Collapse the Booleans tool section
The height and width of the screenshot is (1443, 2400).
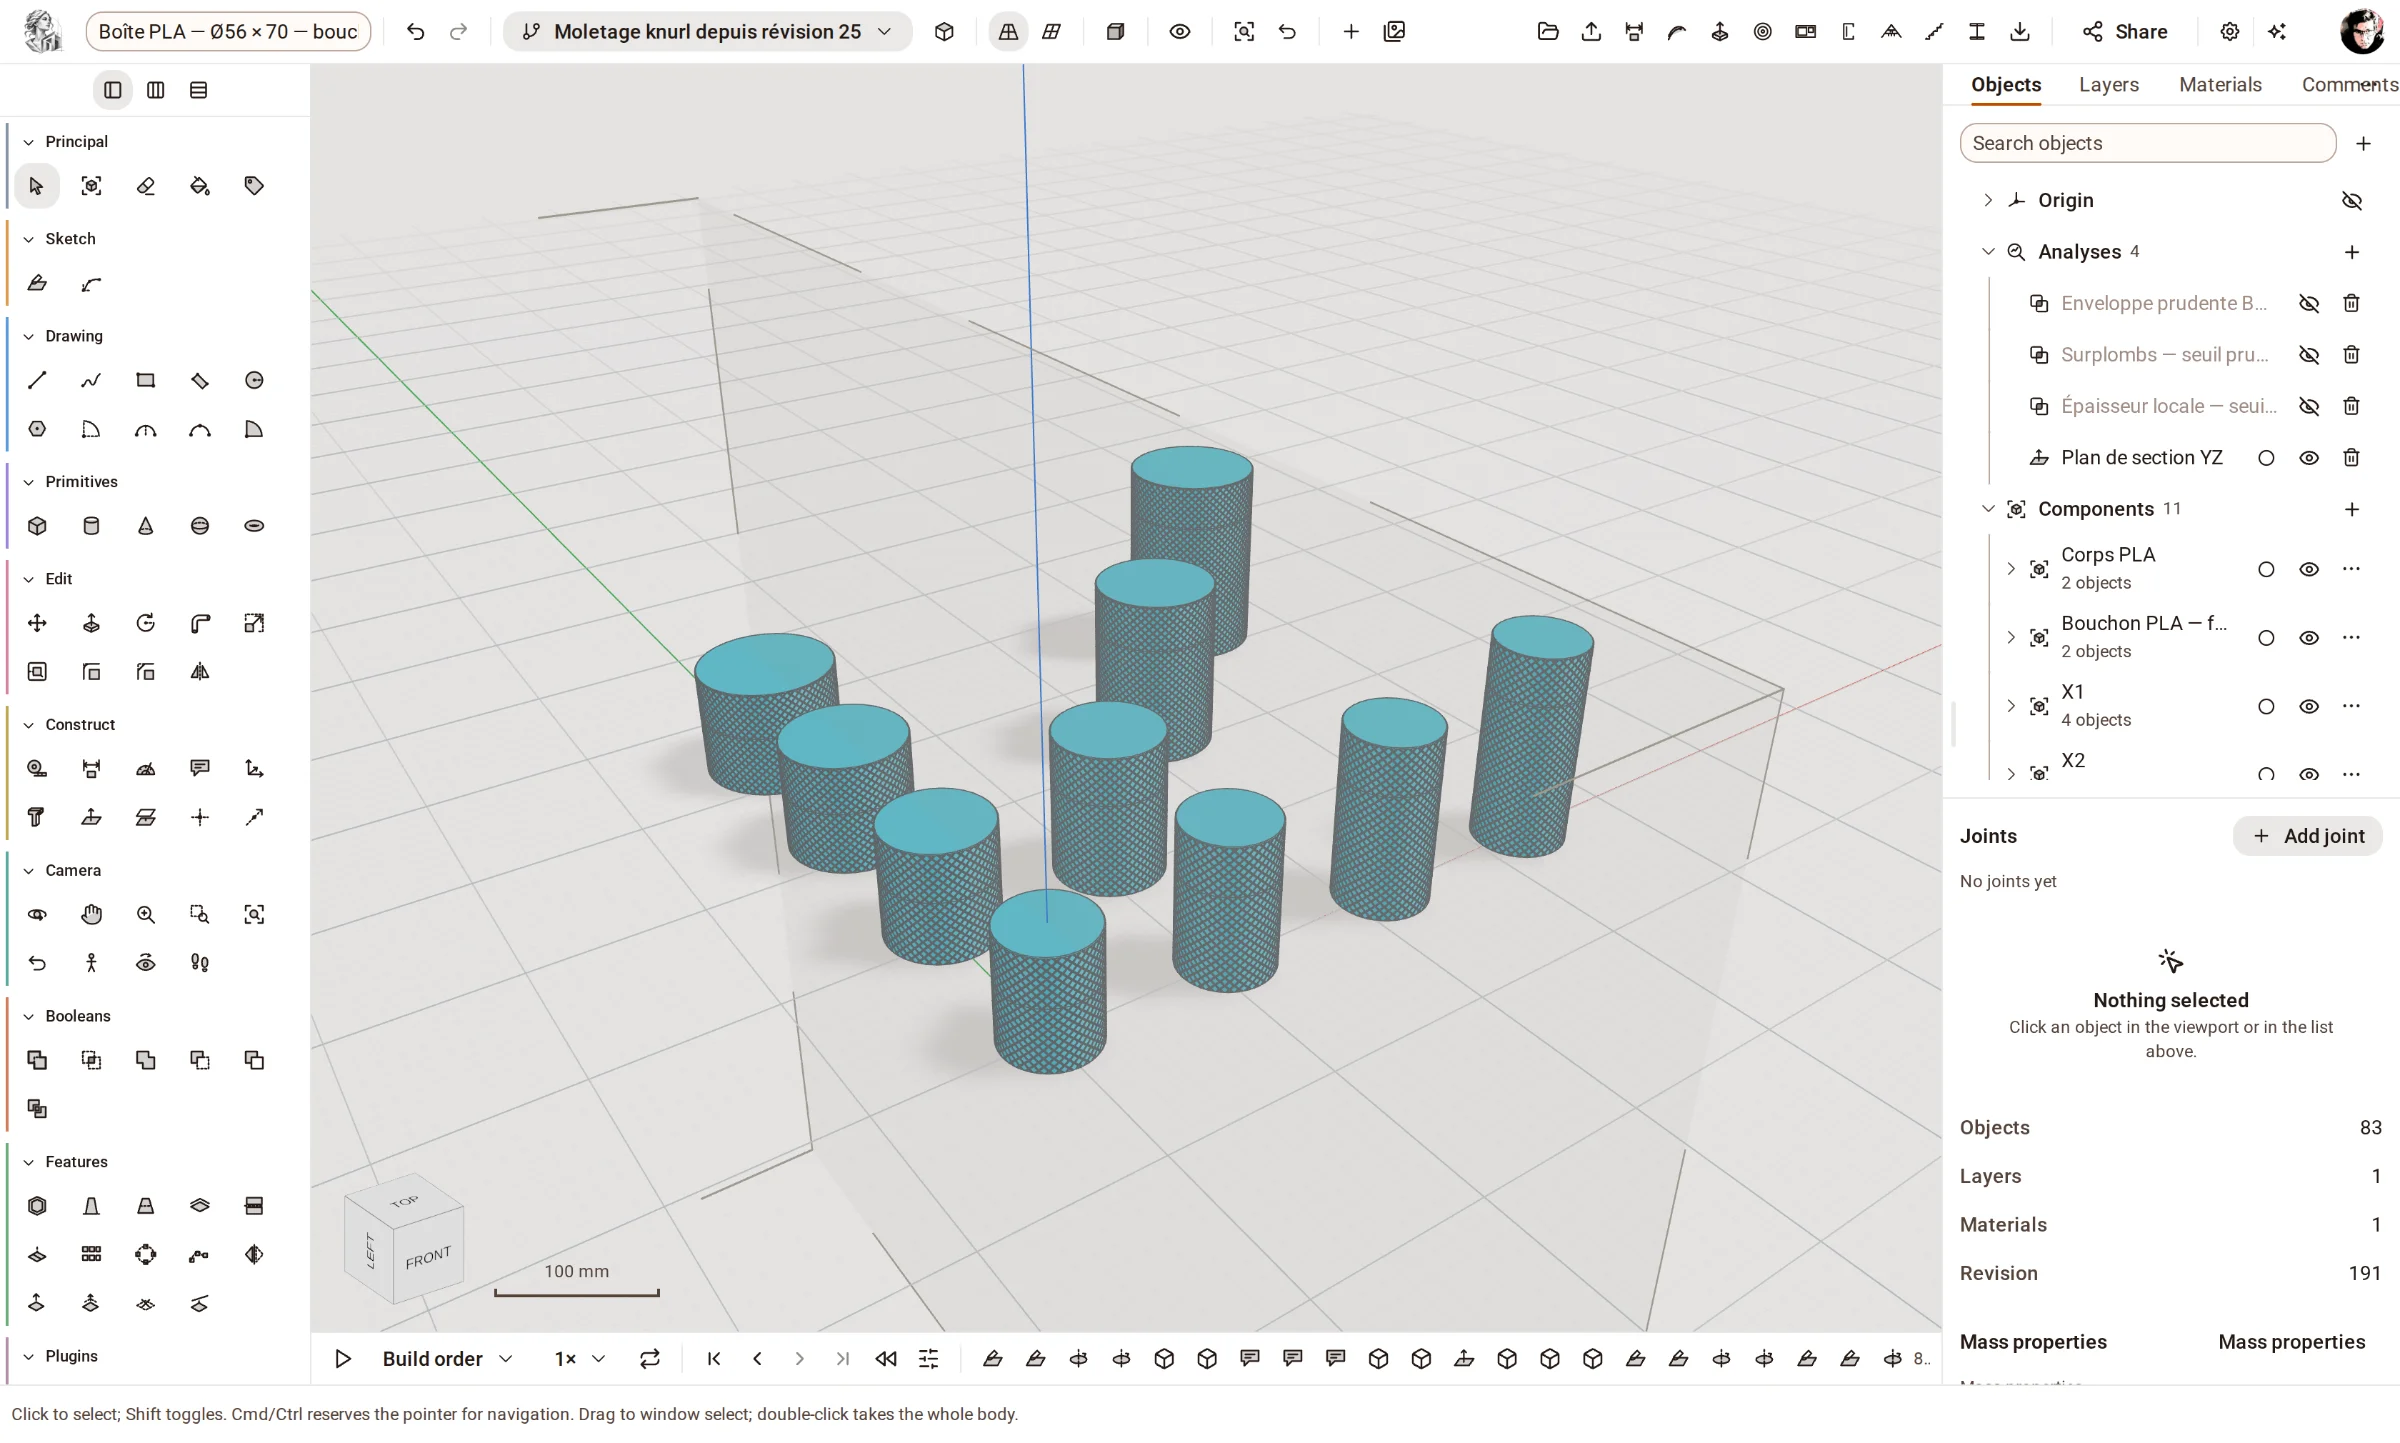(x=29, y=1016)
